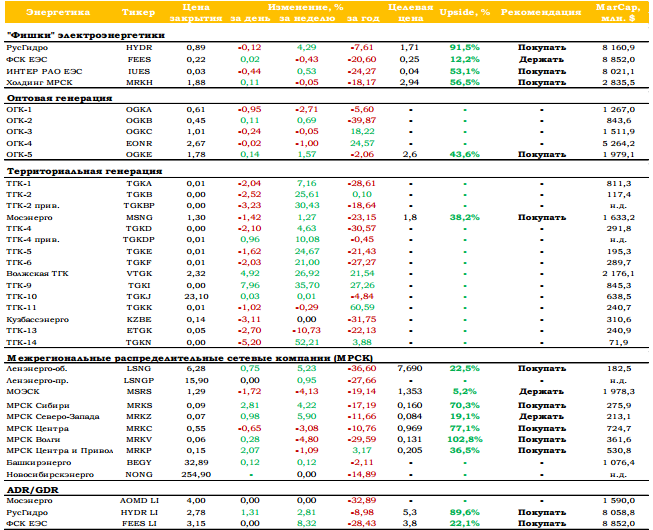The width and height of the screenshot is (653, 530).
Task: Select the Рекомендация column header
Action: point(541,12)
